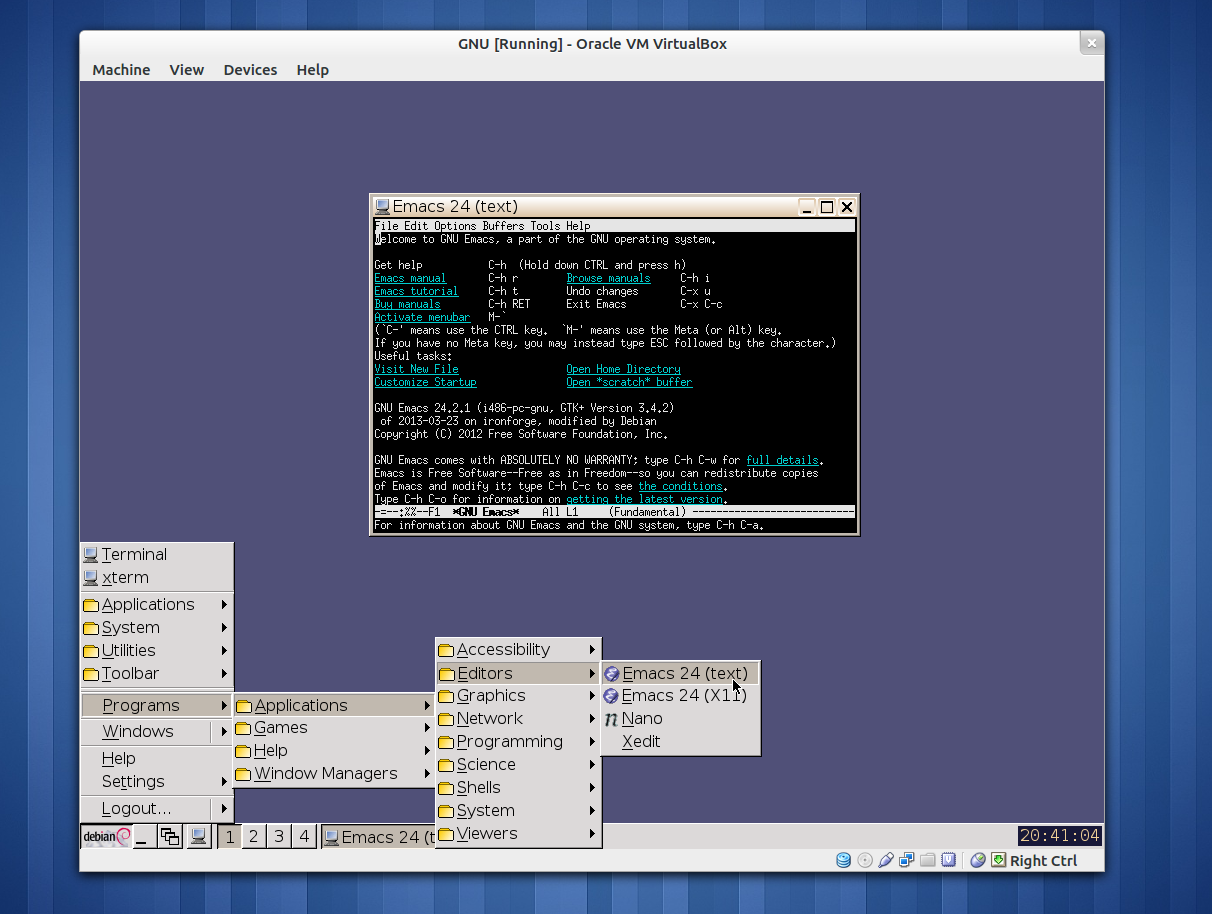Select the Programs menu entry

[157, 705]
